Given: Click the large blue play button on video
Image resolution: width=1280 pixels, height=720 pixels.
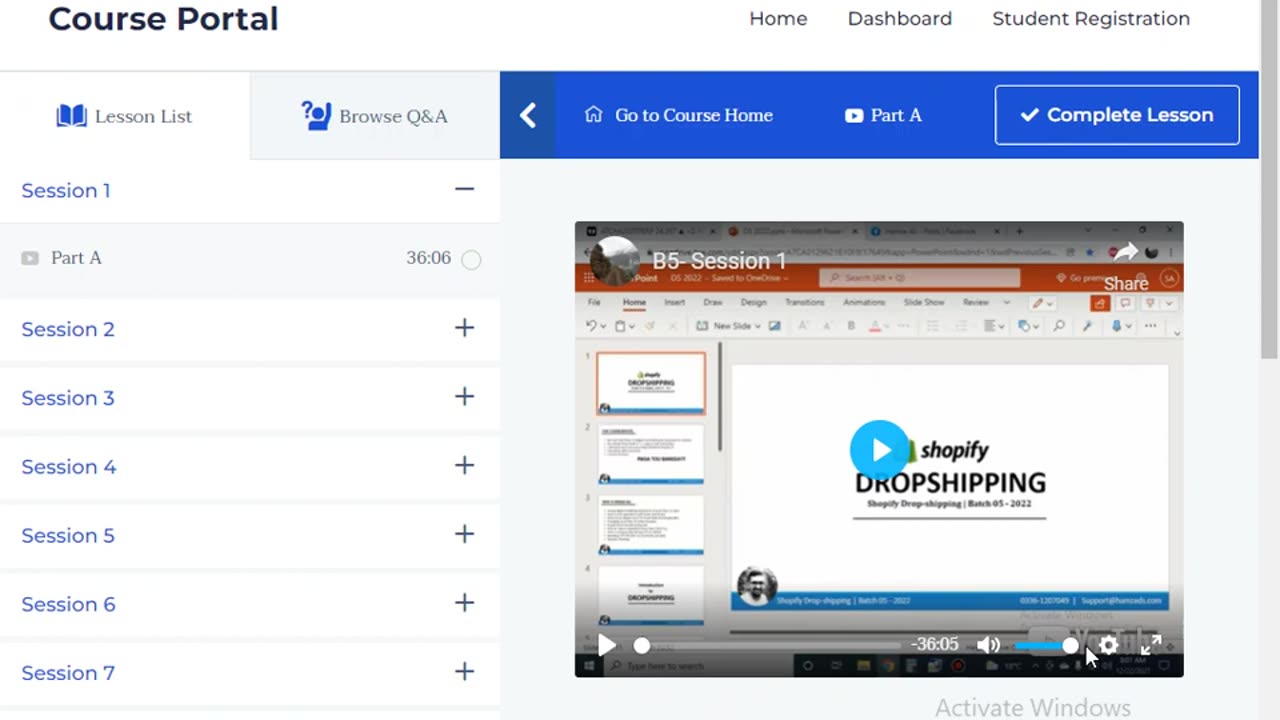Looking at the screenshot, I should coord(879,449).
